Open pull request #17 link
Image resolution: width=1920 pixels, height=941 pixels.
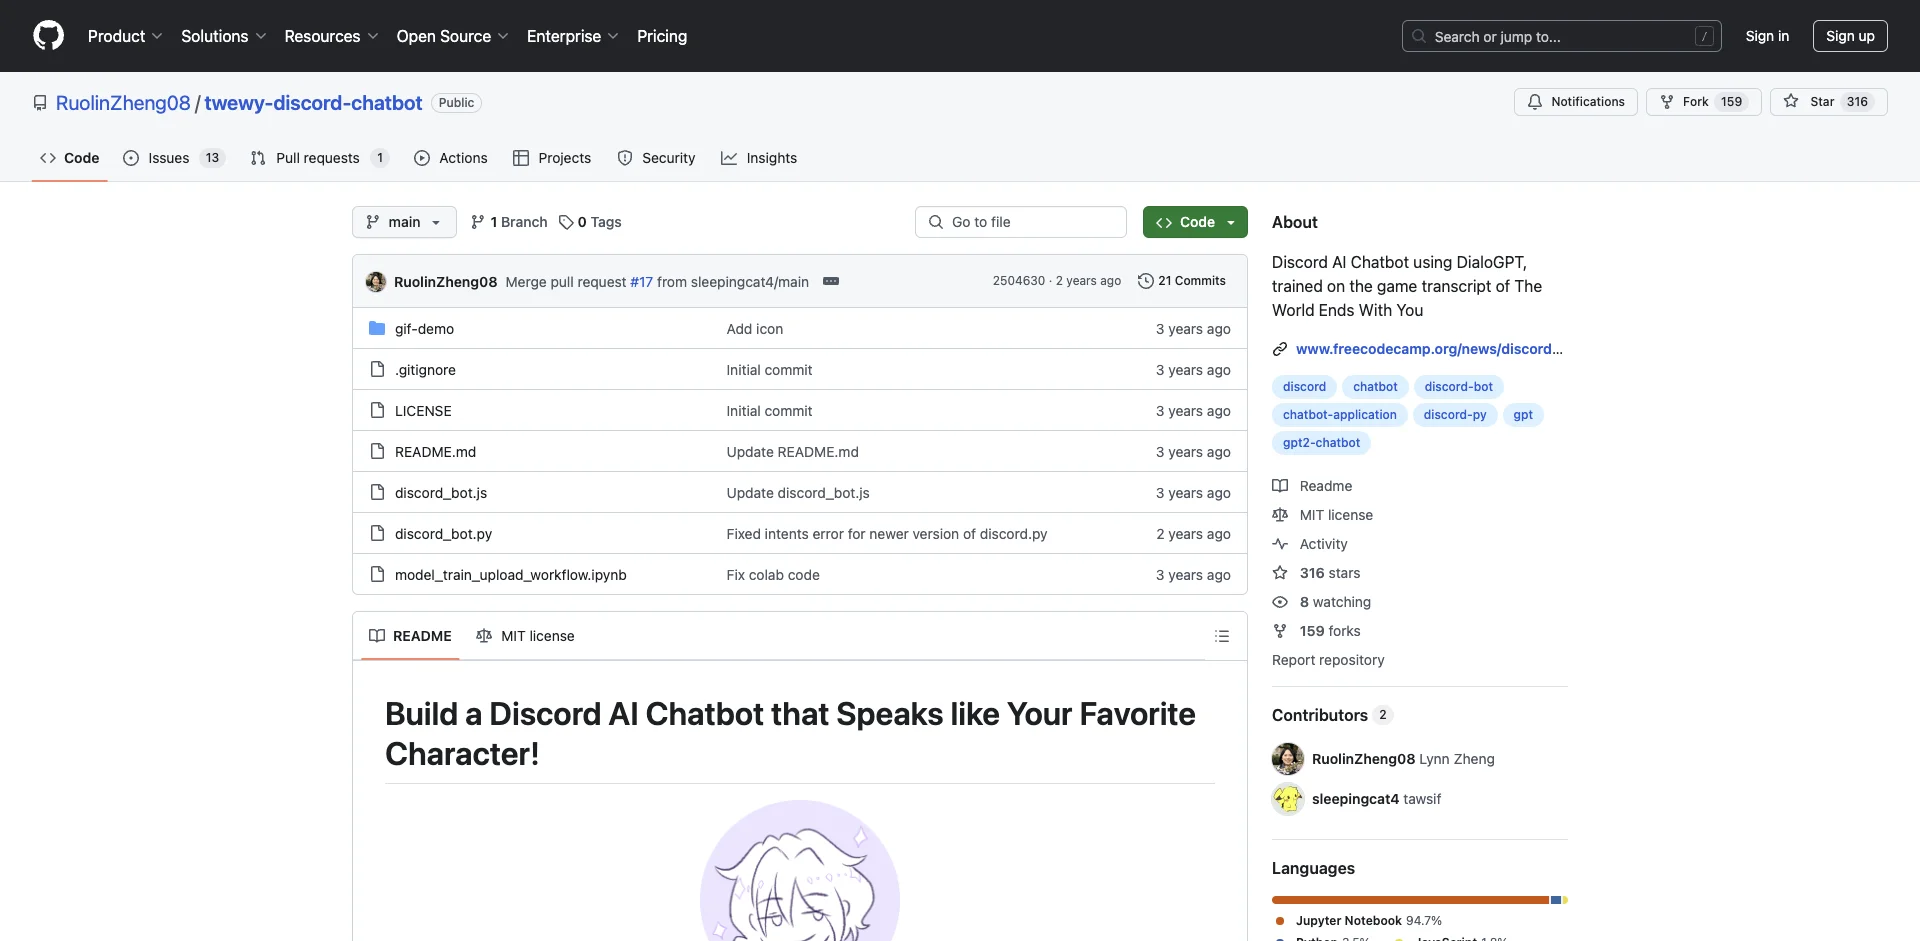pyautogui.click(x=641, y=282)
